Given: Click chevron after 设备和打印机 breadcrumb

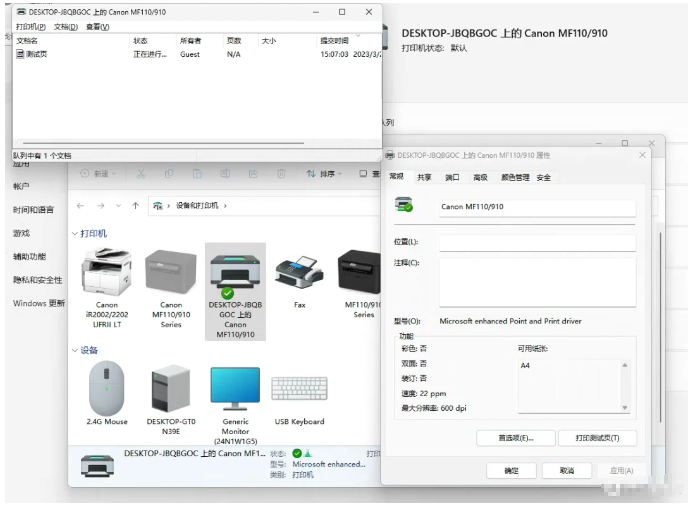Looking at the screenshot, I should [225, 206].
